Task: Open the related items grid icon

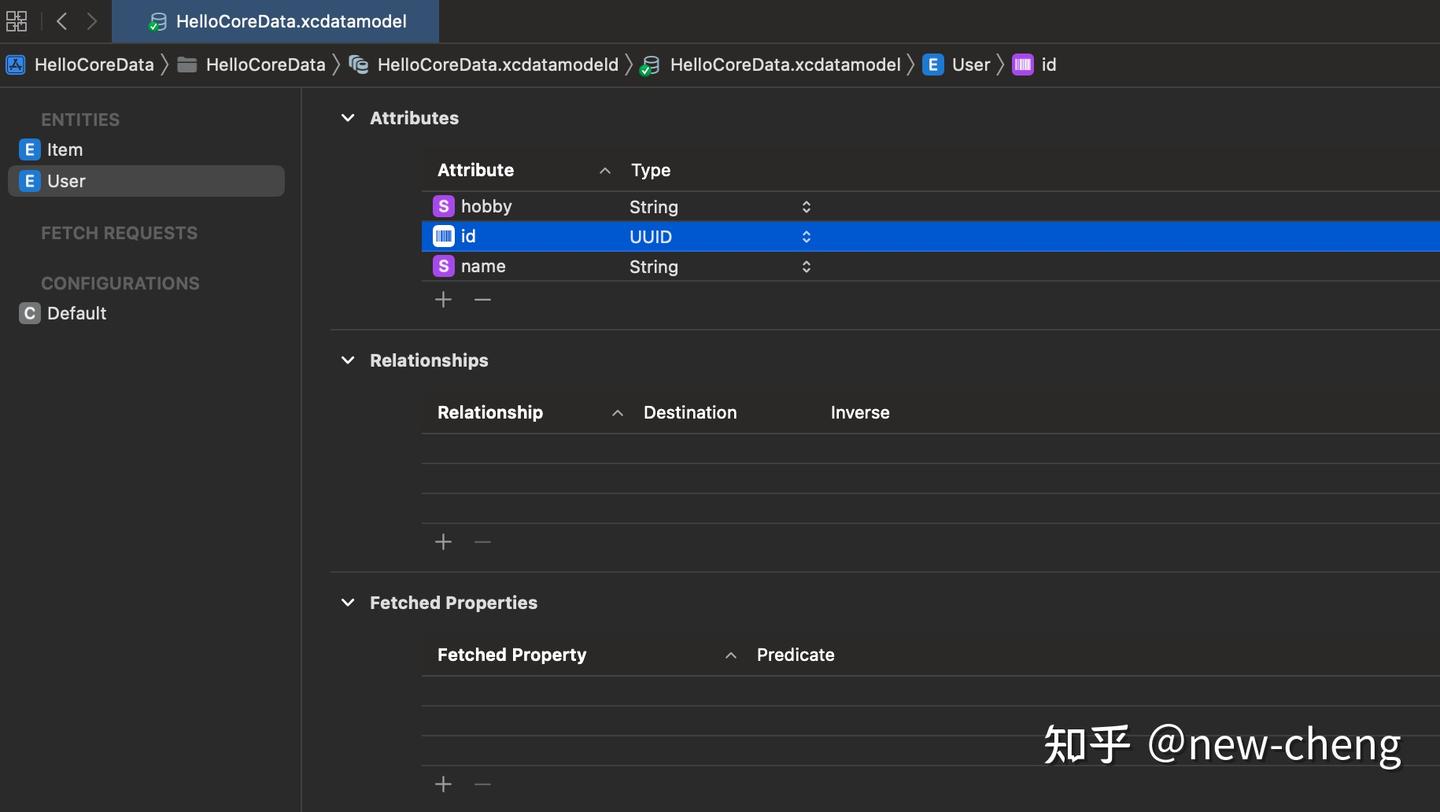Action: click(16, 21)
